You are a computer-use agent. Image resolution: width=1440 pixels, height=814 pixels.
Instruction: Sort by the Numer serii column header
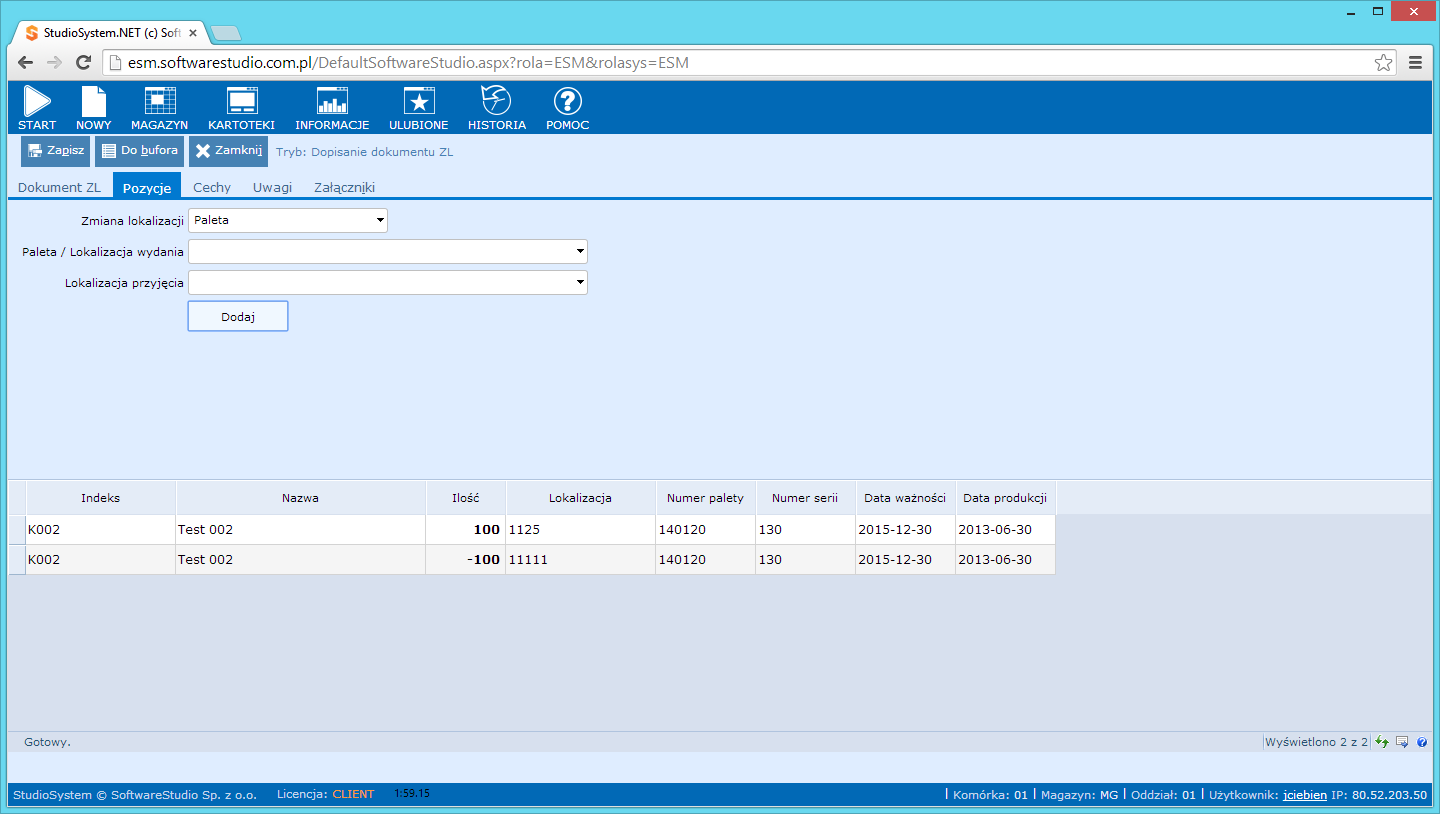click(x=806, y=497)
